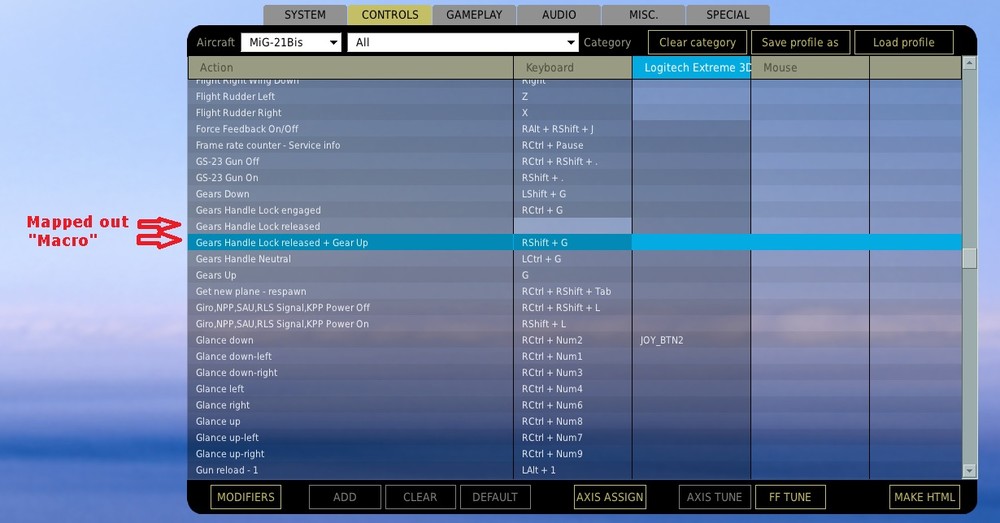Click the MAKE HTML button
This screenshot has width=1000, height=523.
pyautogui.click(x=925, y=497)
